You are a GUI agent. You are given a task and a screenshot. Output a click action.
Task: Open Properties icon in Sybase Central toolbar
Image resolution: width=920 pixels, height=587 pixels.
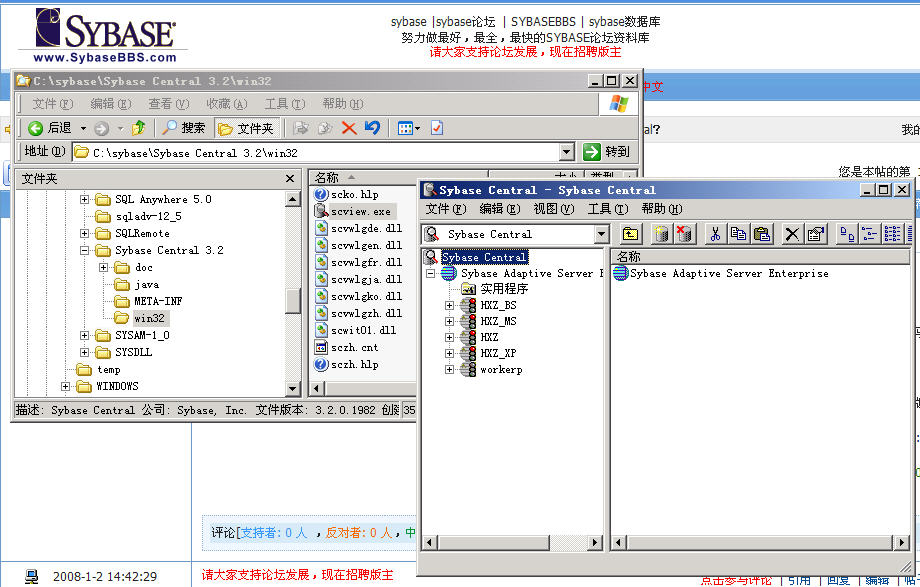(816, 234)
